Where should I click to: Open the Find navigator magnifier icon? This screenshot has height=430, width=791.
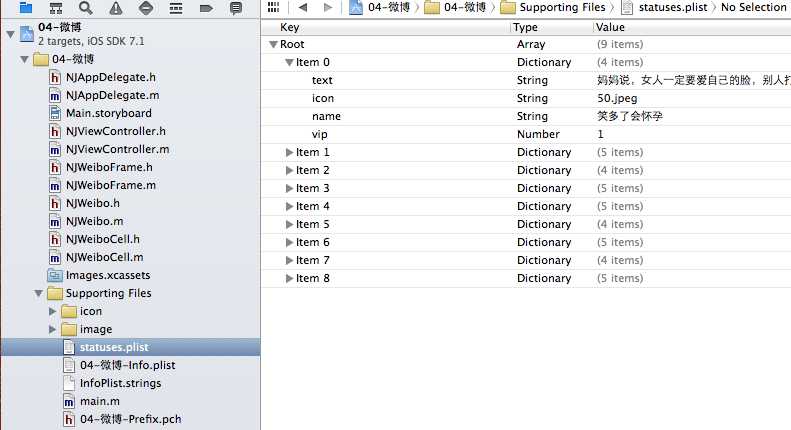[86, 8]
